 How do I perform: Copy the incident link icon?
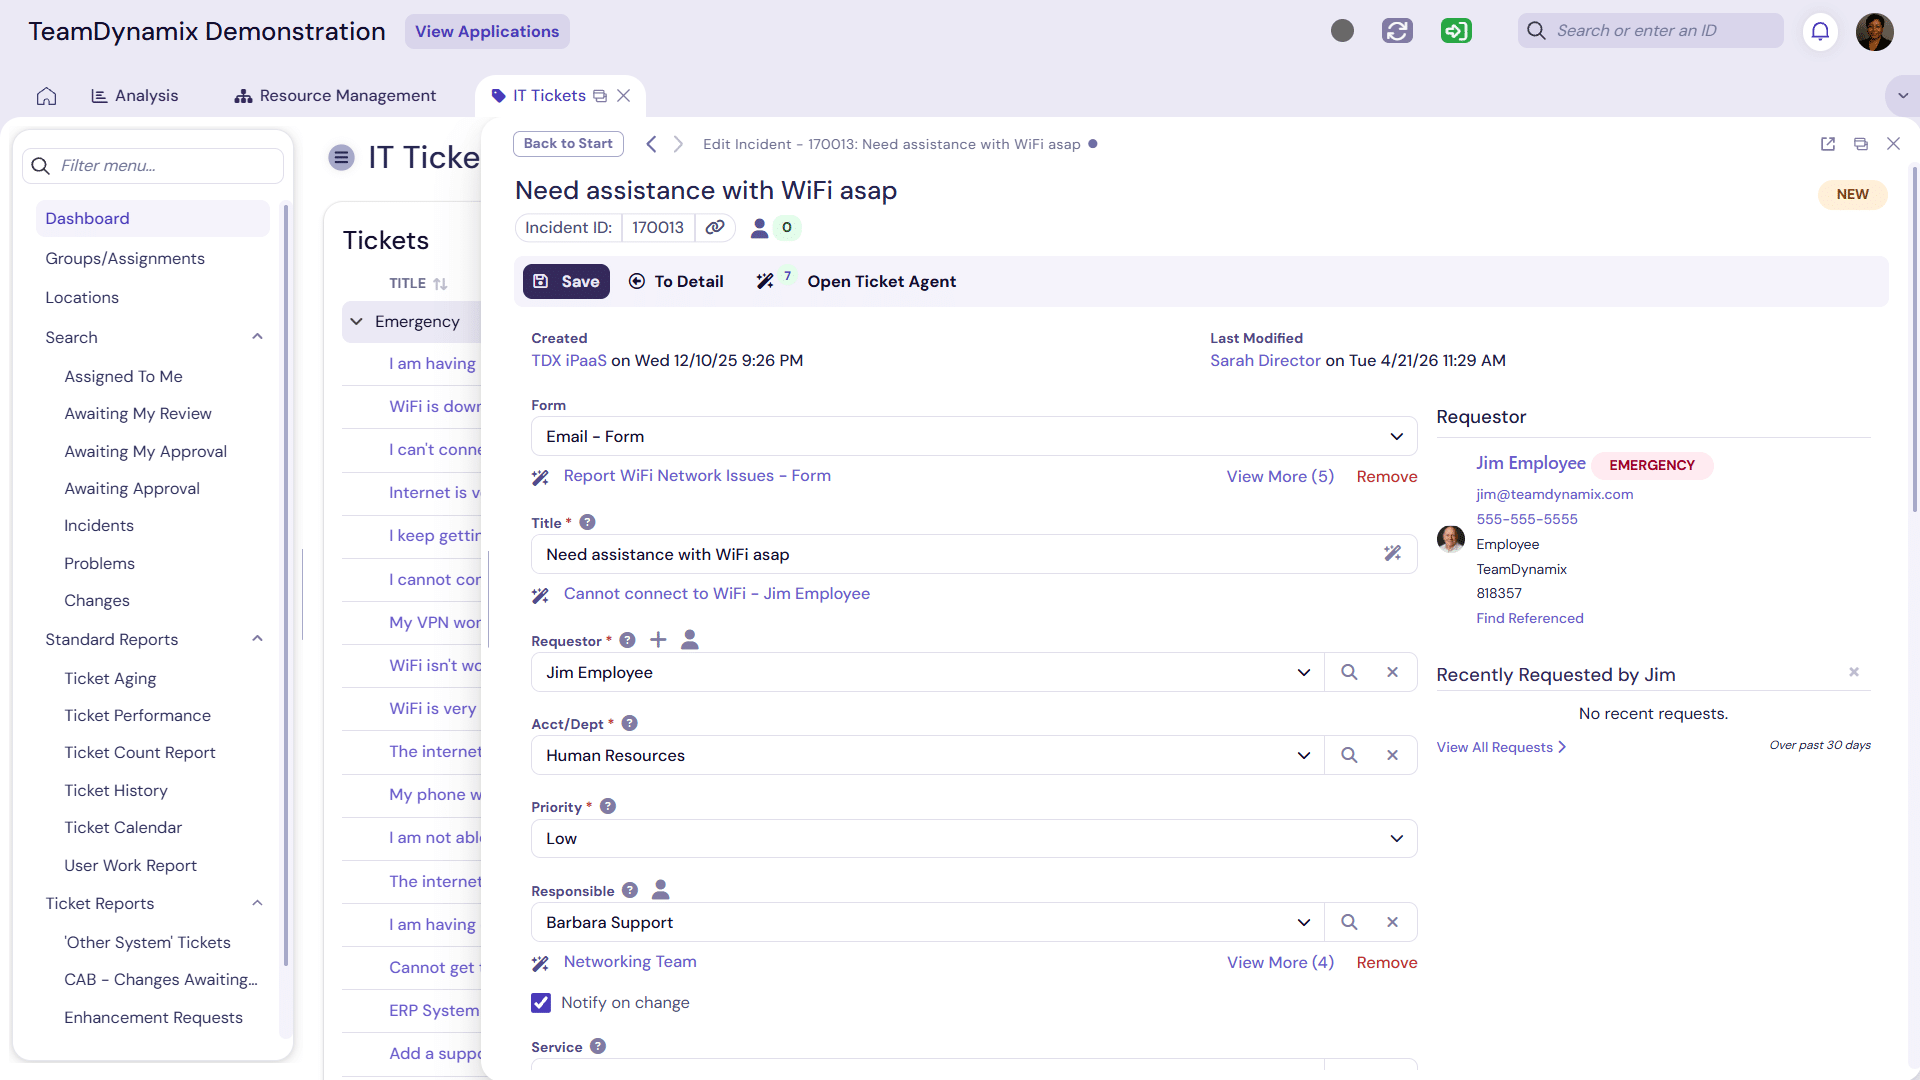[715, 228]
